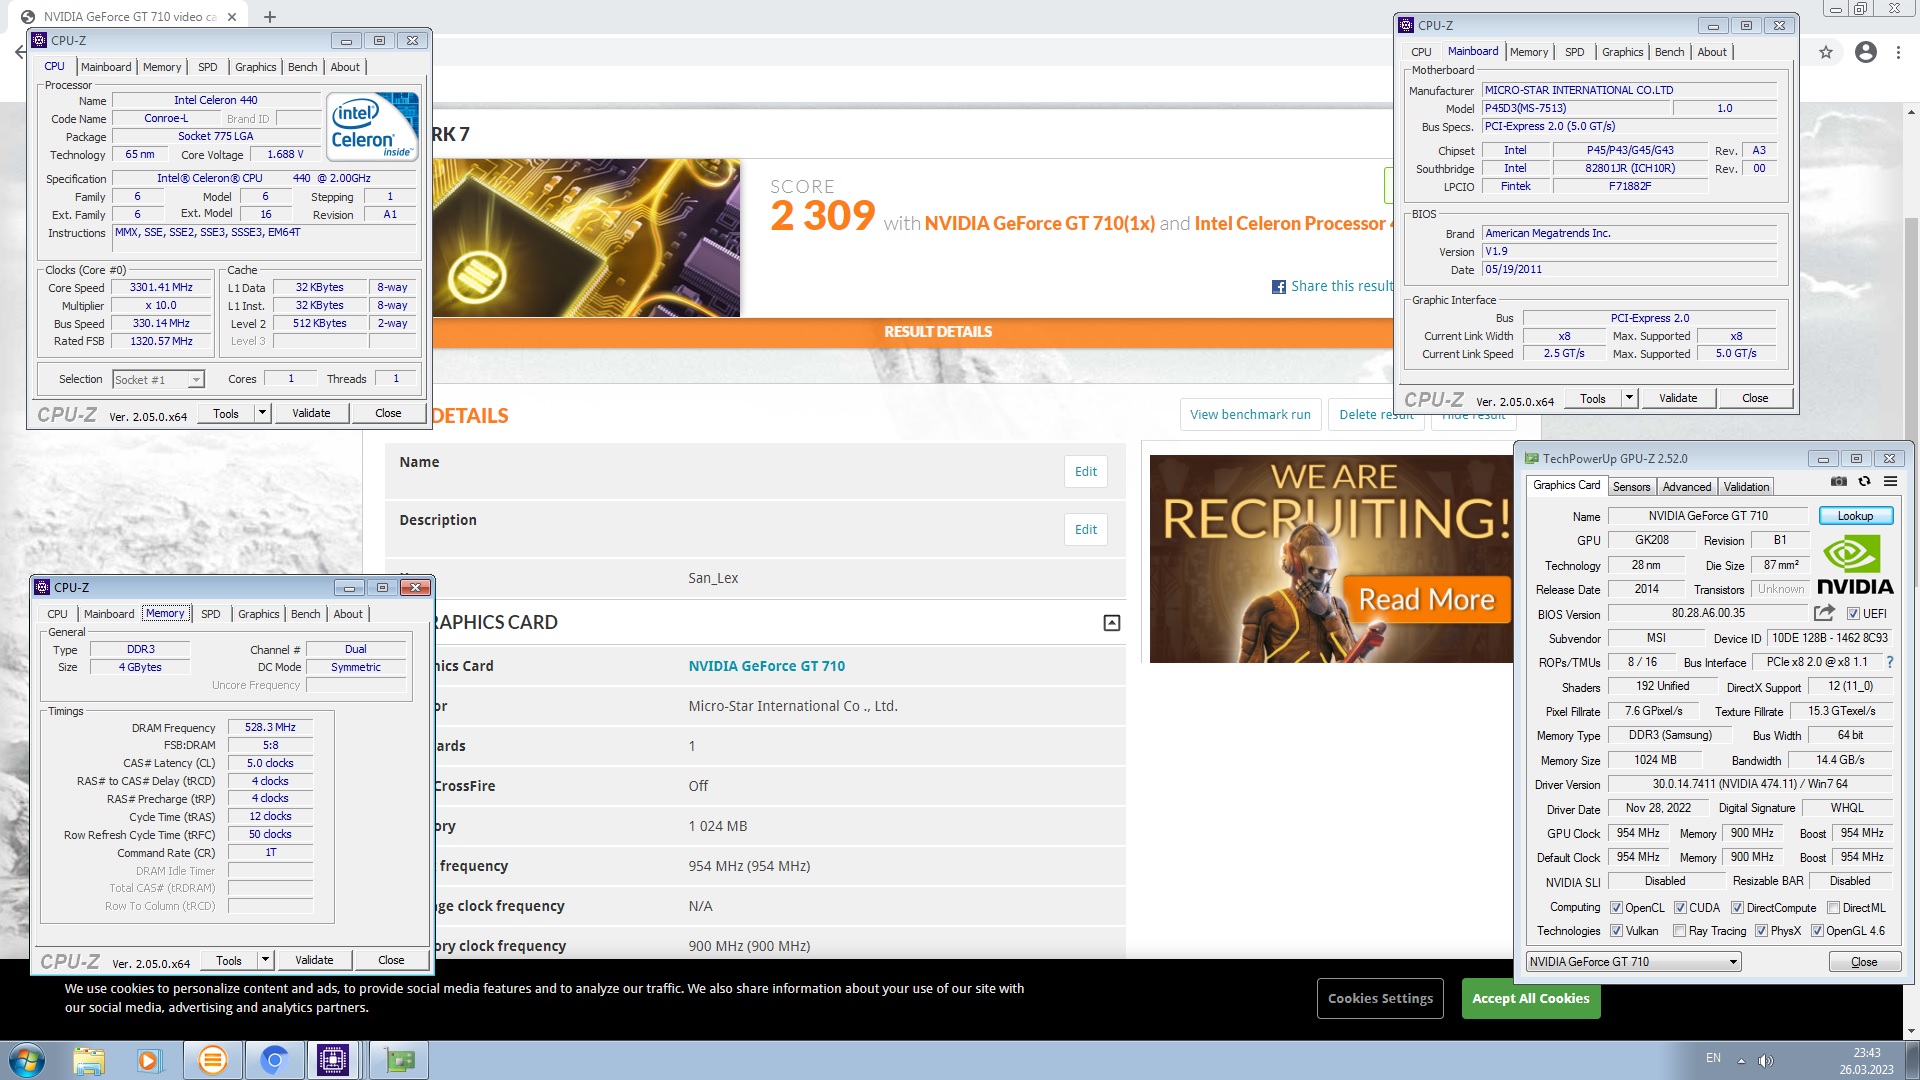Click Validate in the Memory CPU-Z window
Screen dimensions: 1920x1080
click(x=314, y=960)
